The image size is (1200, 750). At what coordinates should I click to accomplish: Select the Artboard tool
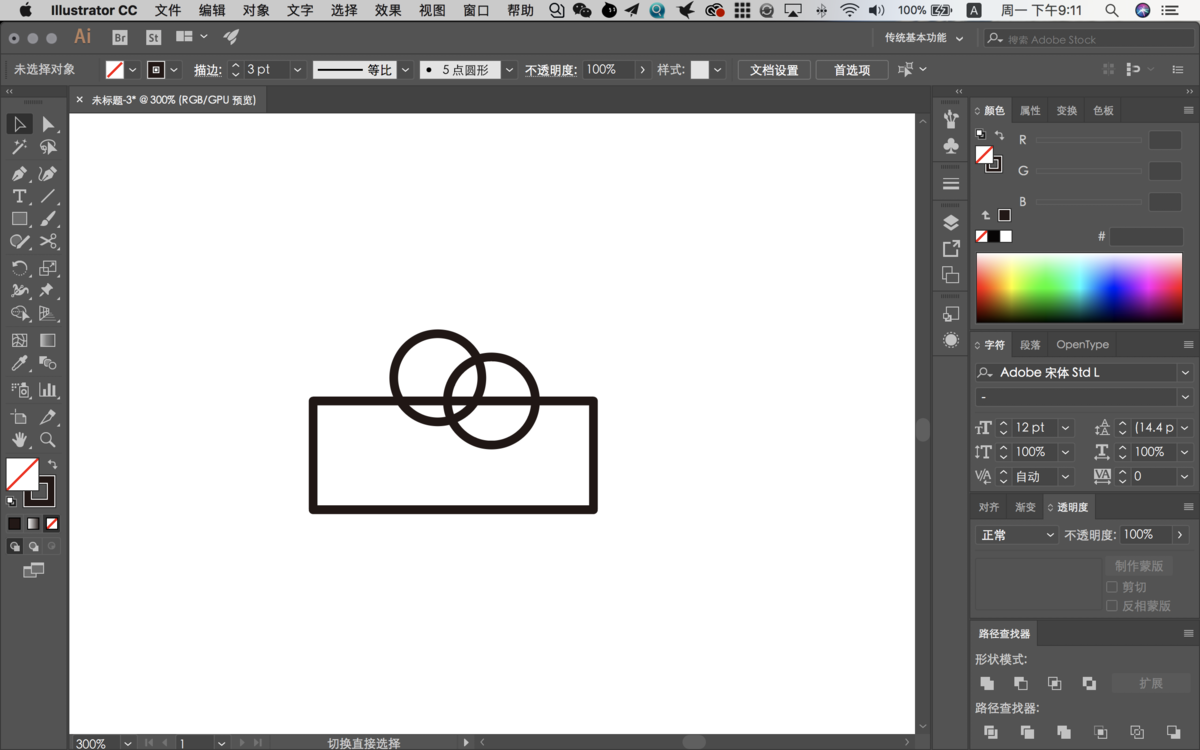(x=19, y=417)
